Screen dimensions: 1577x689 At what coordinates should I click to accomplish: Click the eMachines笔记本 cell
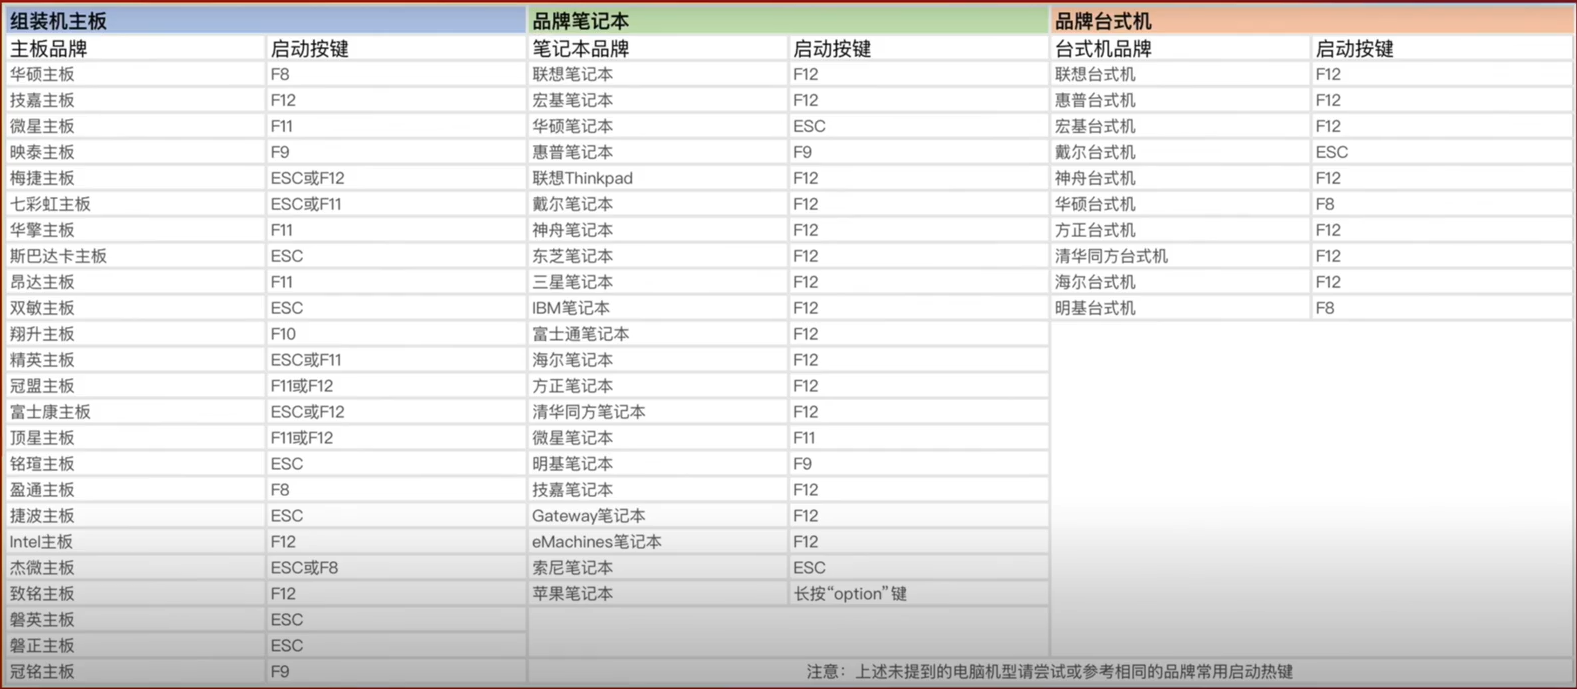pos(596,542)
